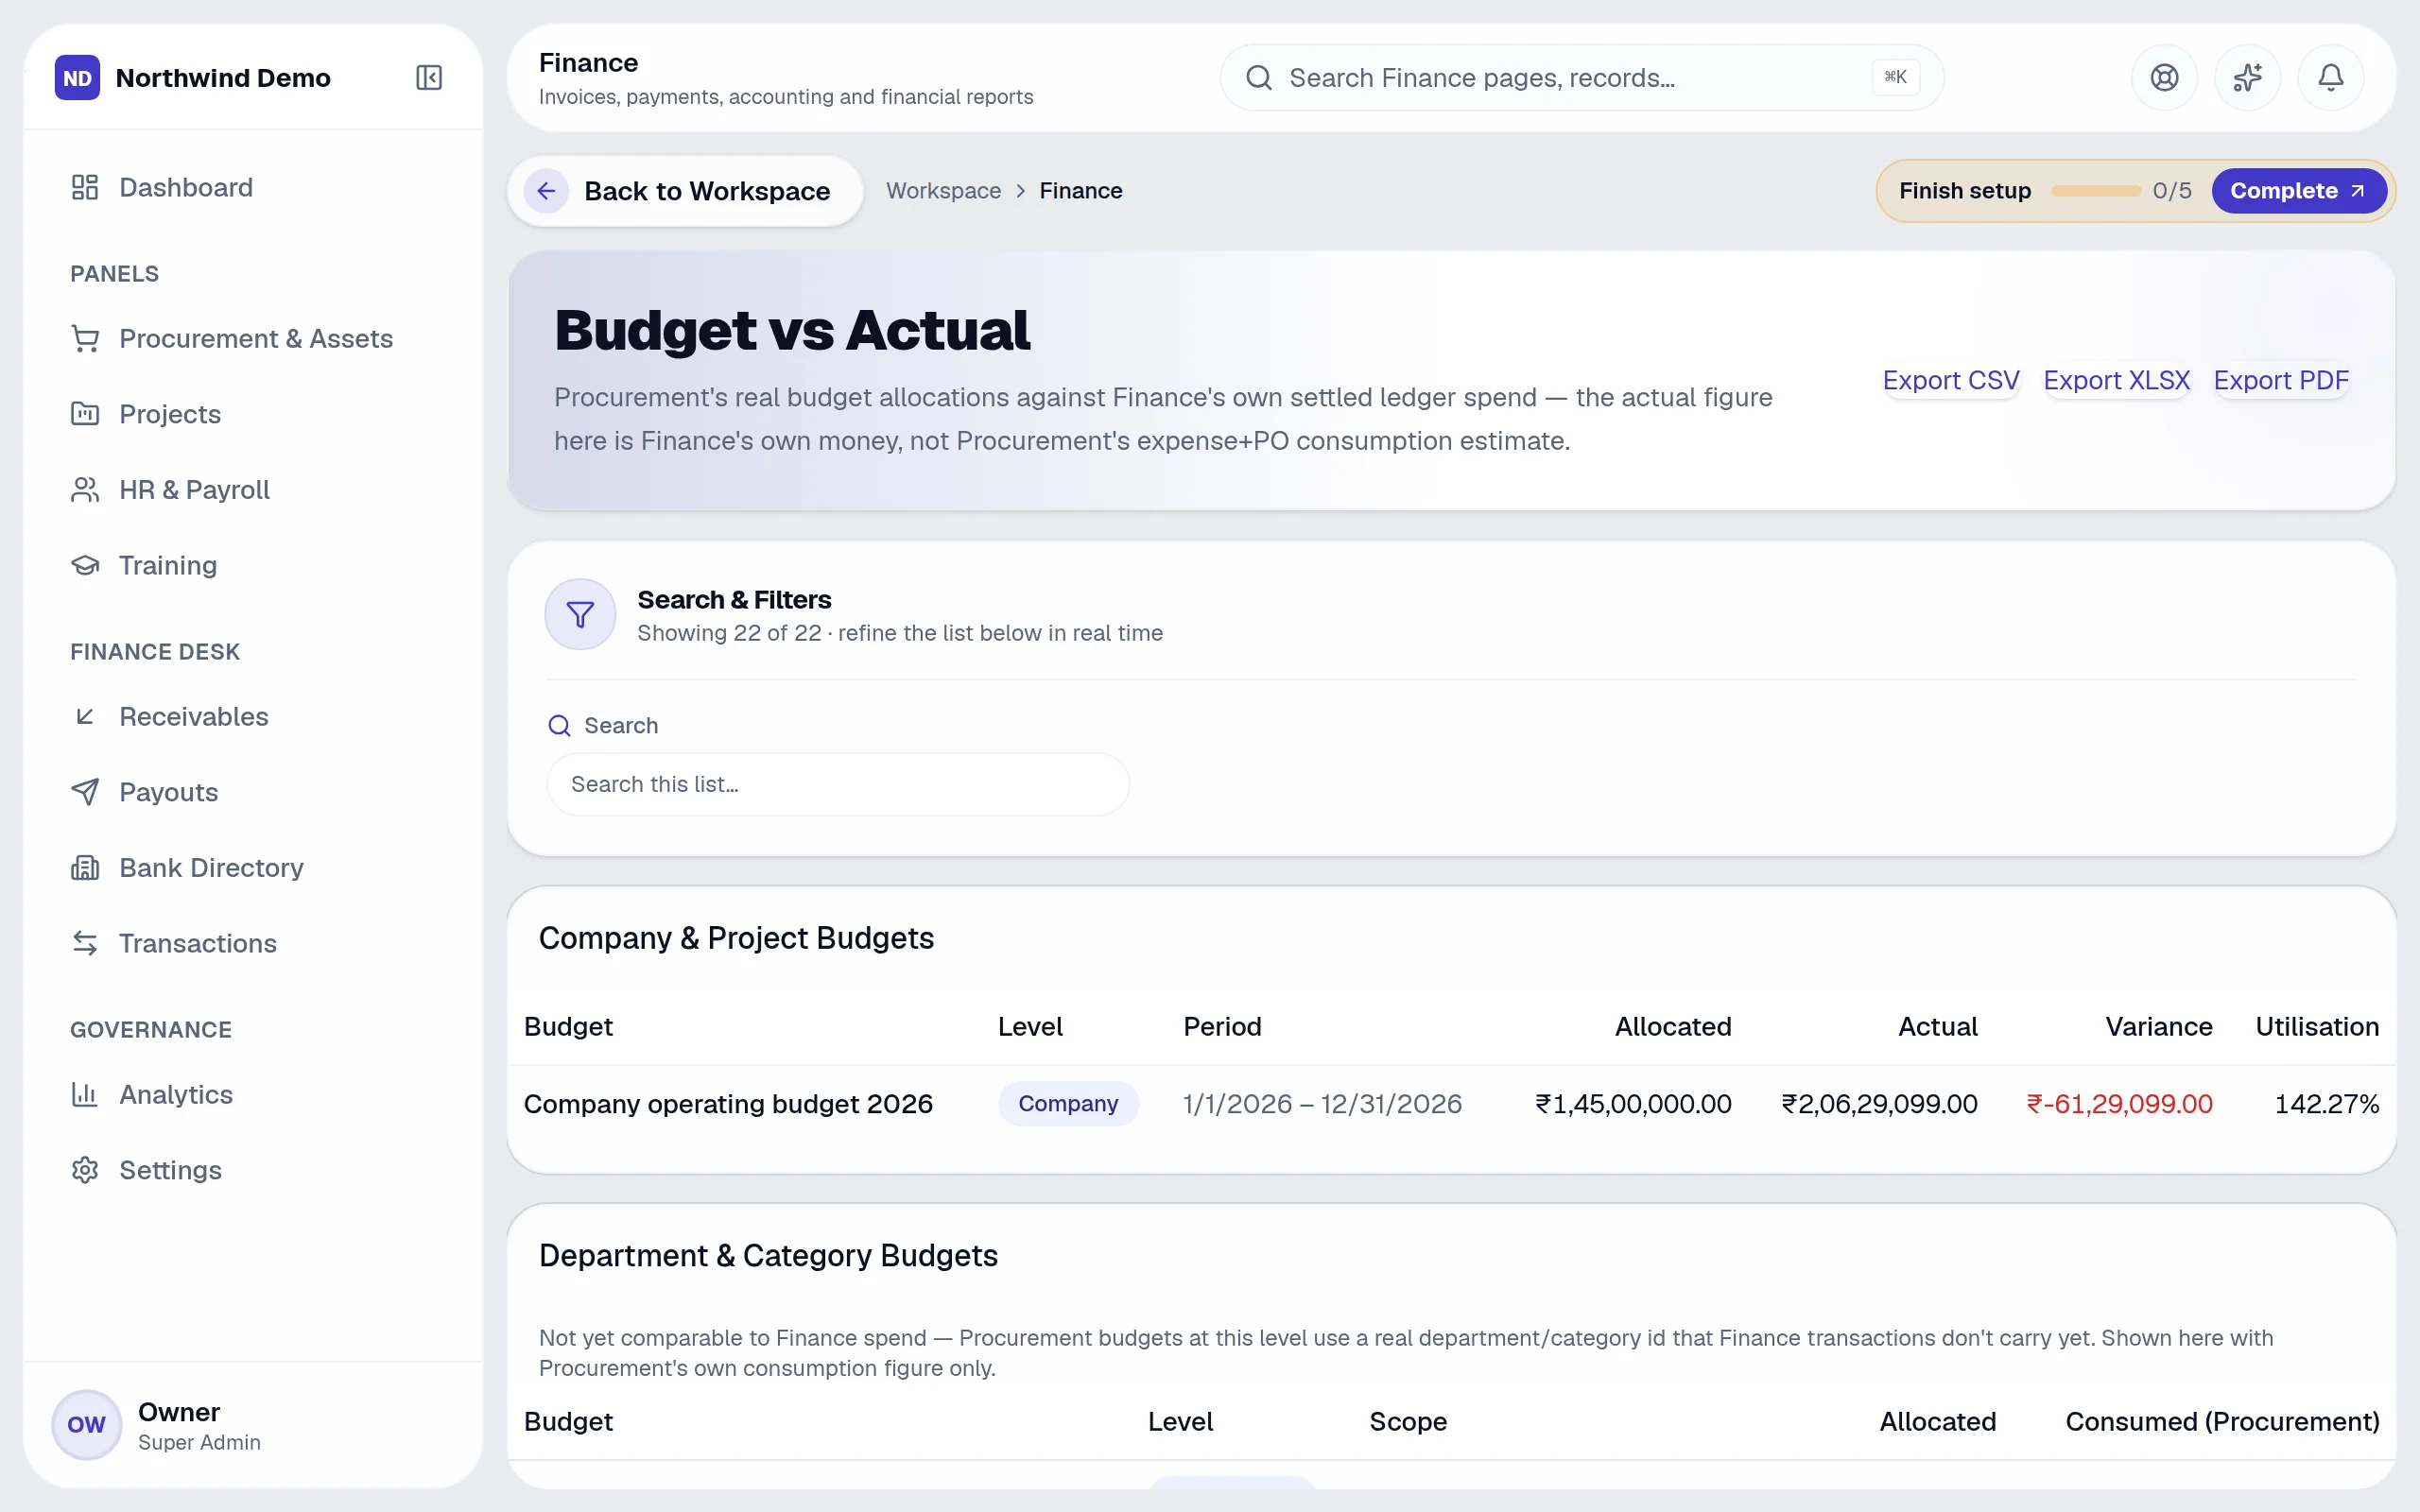
Task: Open Bank Directory page
Action: point(254,868)
